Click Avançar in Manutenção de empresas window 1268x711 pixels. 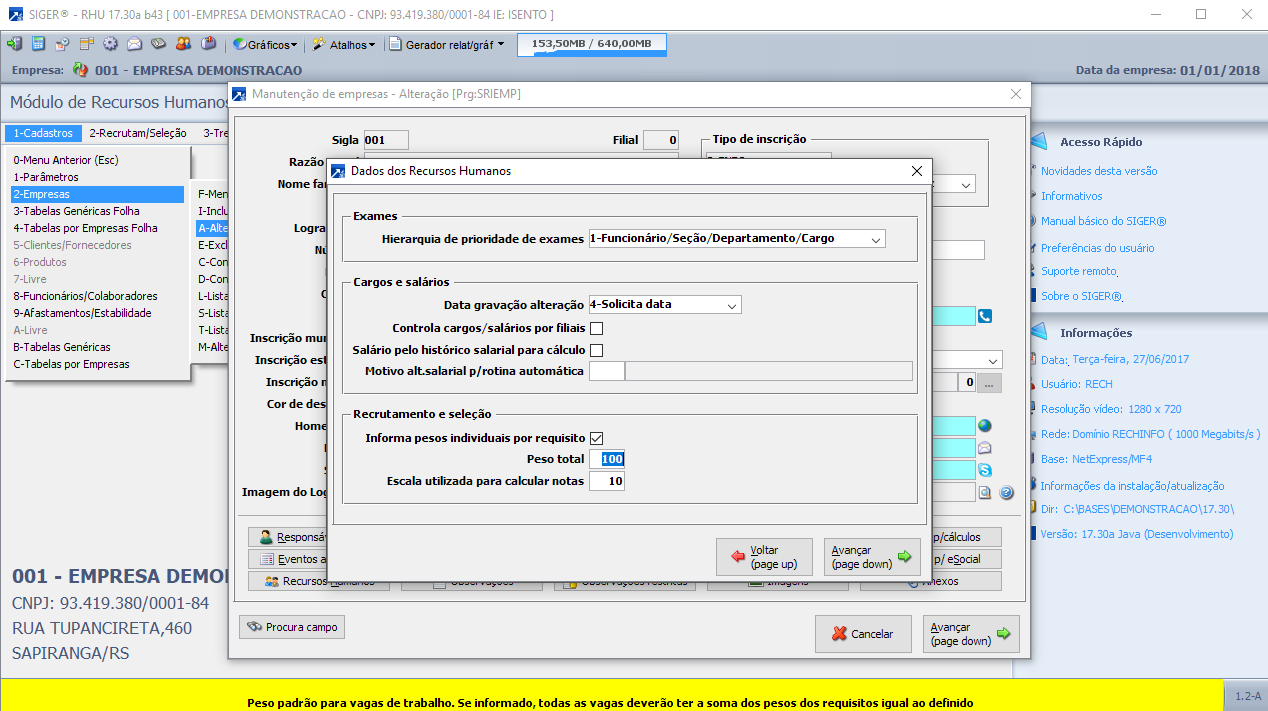(971, 634)
